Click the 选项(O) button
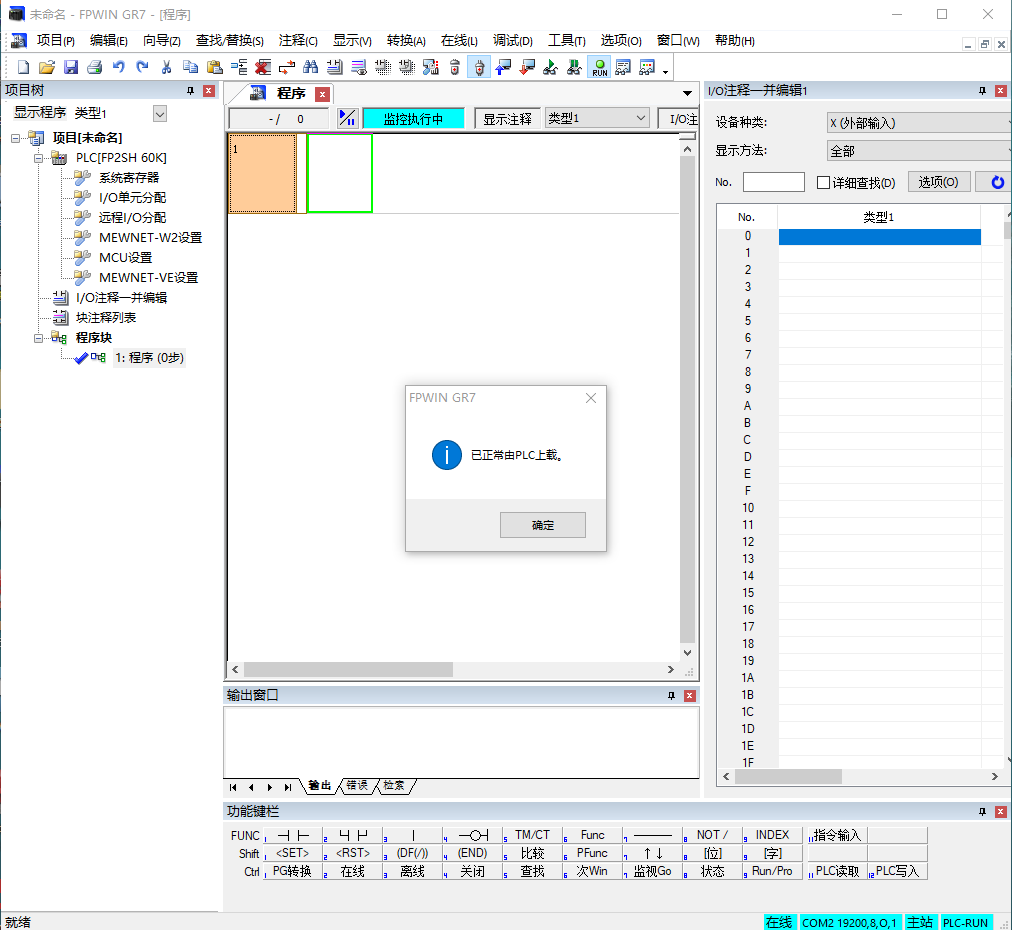The image size is (1012, 930). tap(938, 182)
